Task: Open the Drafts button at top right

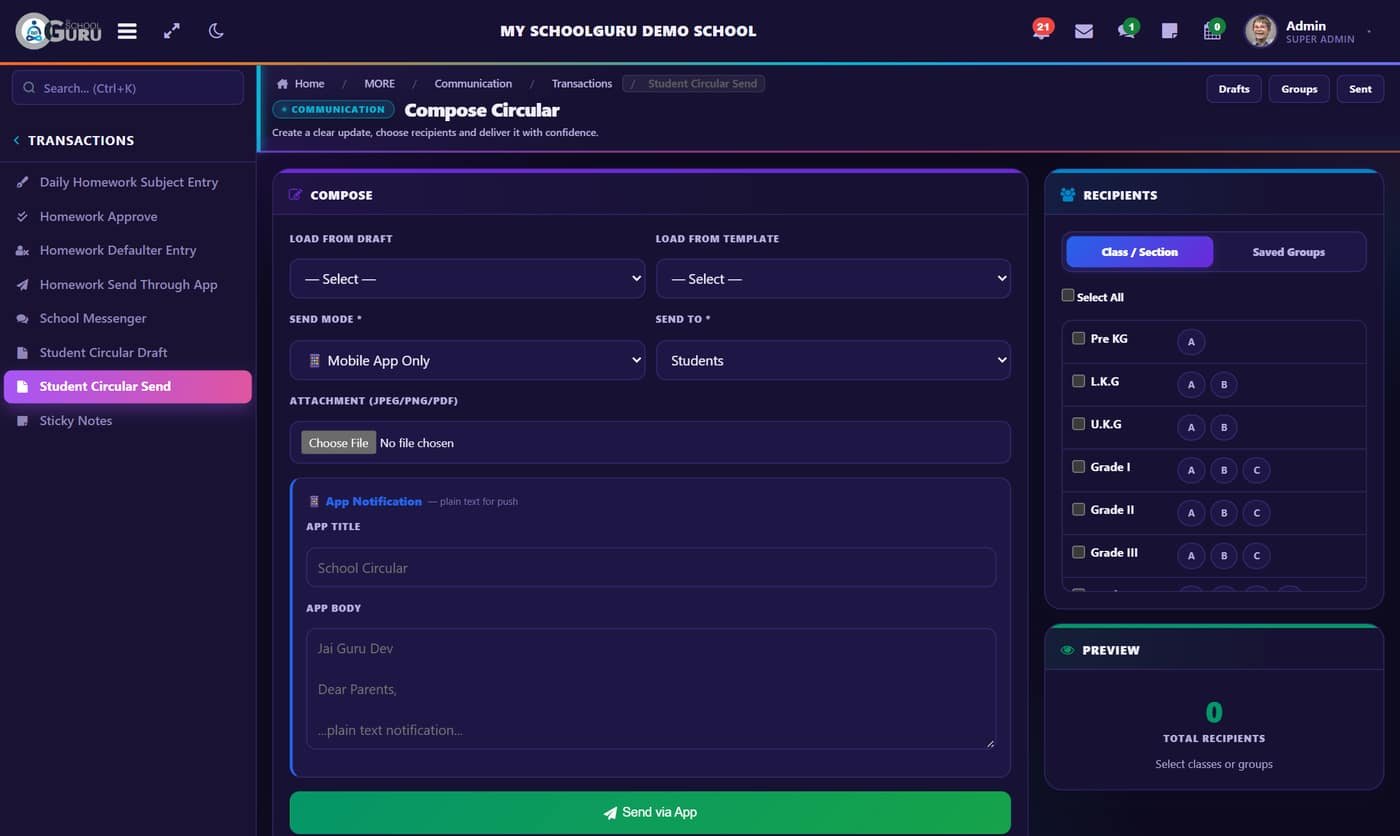Action: click(1234, 89)
